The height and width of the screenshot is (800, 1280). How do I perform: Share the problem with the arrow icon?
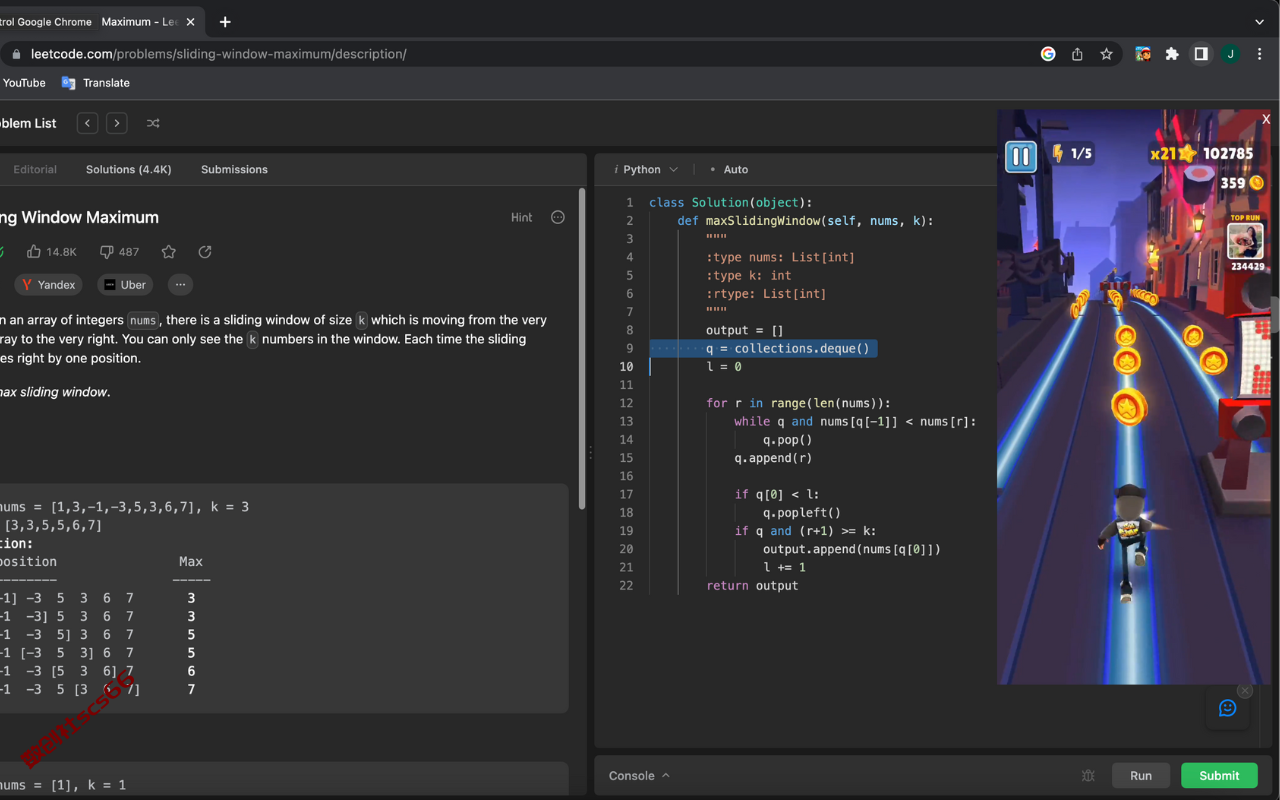click(x=205, y=252)
